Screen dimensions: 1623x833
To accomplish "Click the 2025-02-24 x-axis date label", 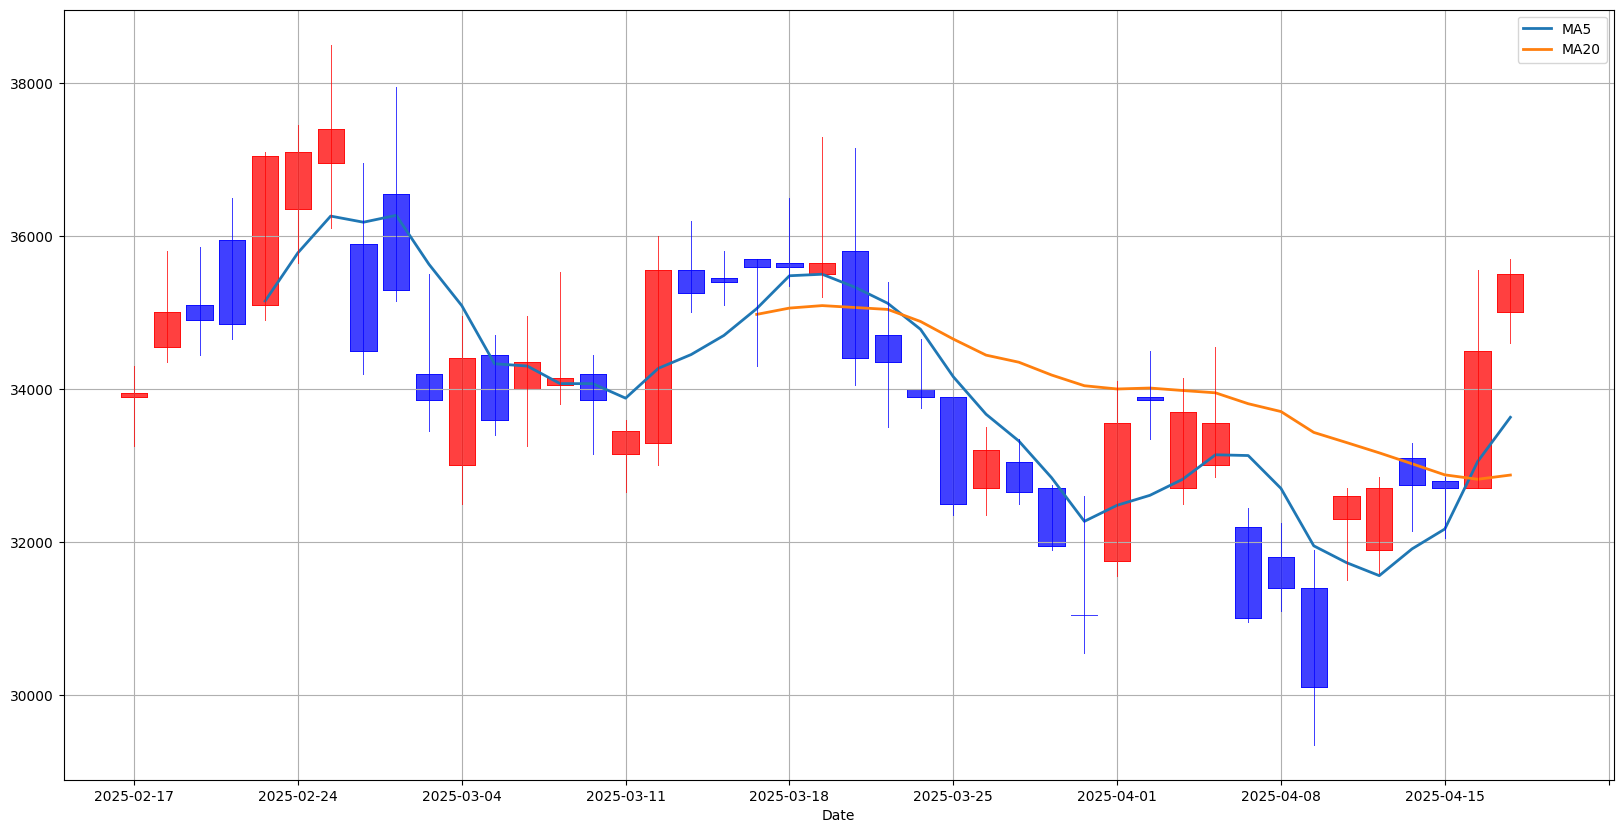I will [x=298, y=797].
